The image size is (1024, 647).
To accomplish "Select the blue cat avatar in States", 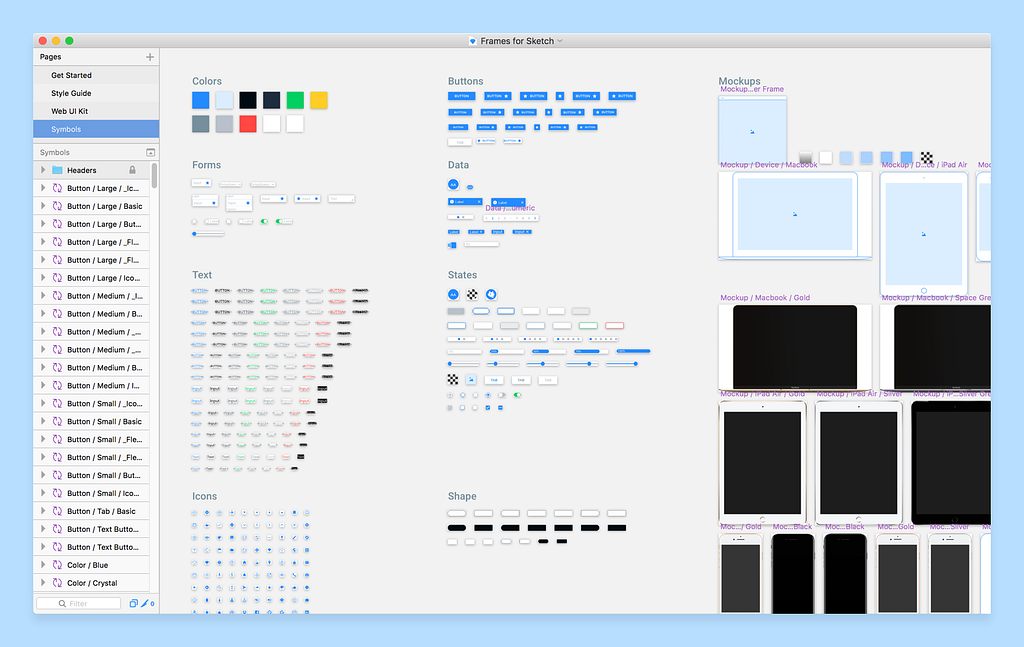I will 491,294.
